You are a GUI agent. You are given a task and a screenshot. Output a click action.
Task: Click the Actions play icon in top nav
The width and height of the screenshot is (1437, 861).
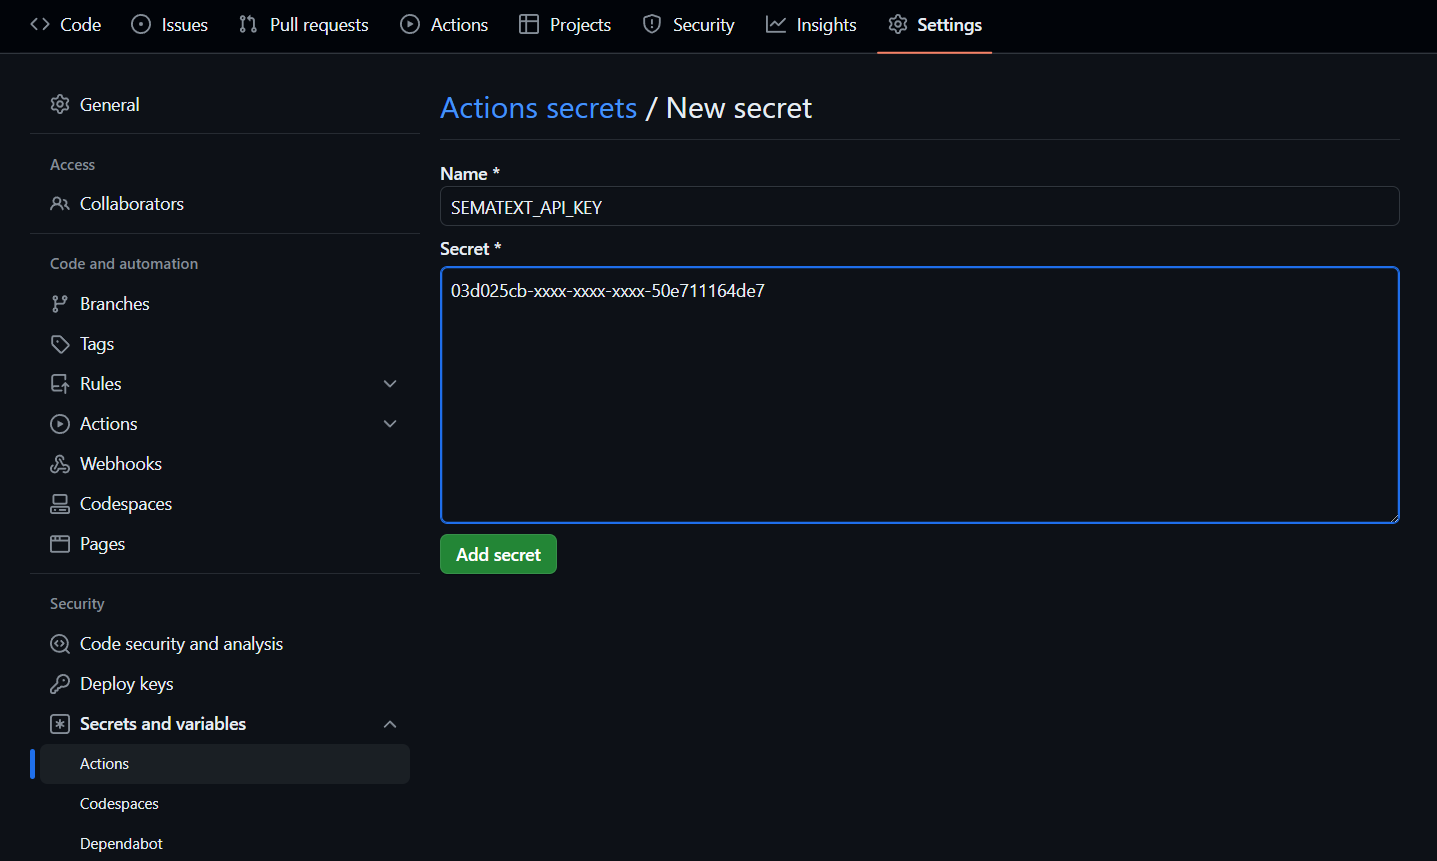(410, 24)
